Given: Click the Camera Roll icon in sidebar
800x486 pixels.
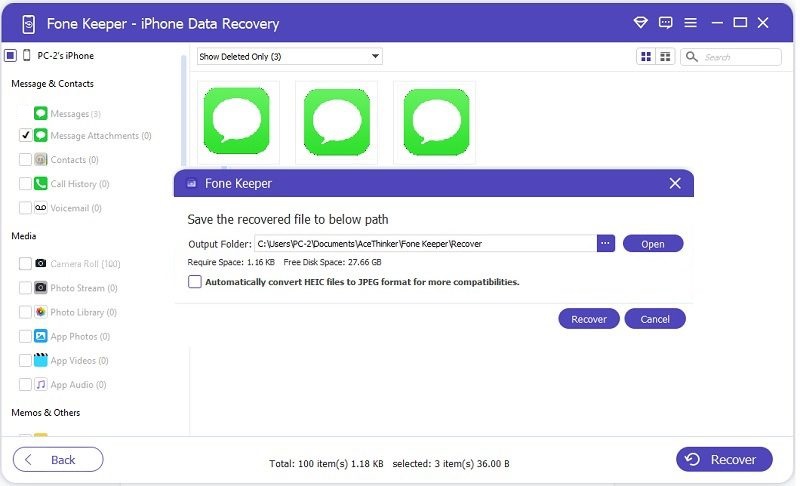Looking at the screenshot, I should pos(41,264).
